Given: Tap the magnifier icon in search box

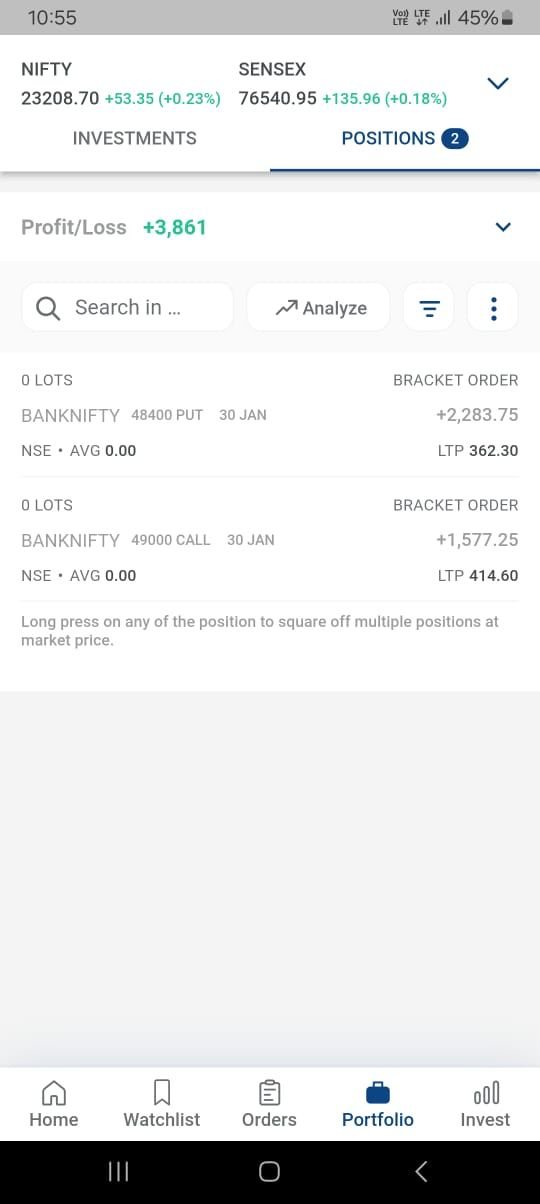Looking at the screenshot, I should tap(48, 308).
